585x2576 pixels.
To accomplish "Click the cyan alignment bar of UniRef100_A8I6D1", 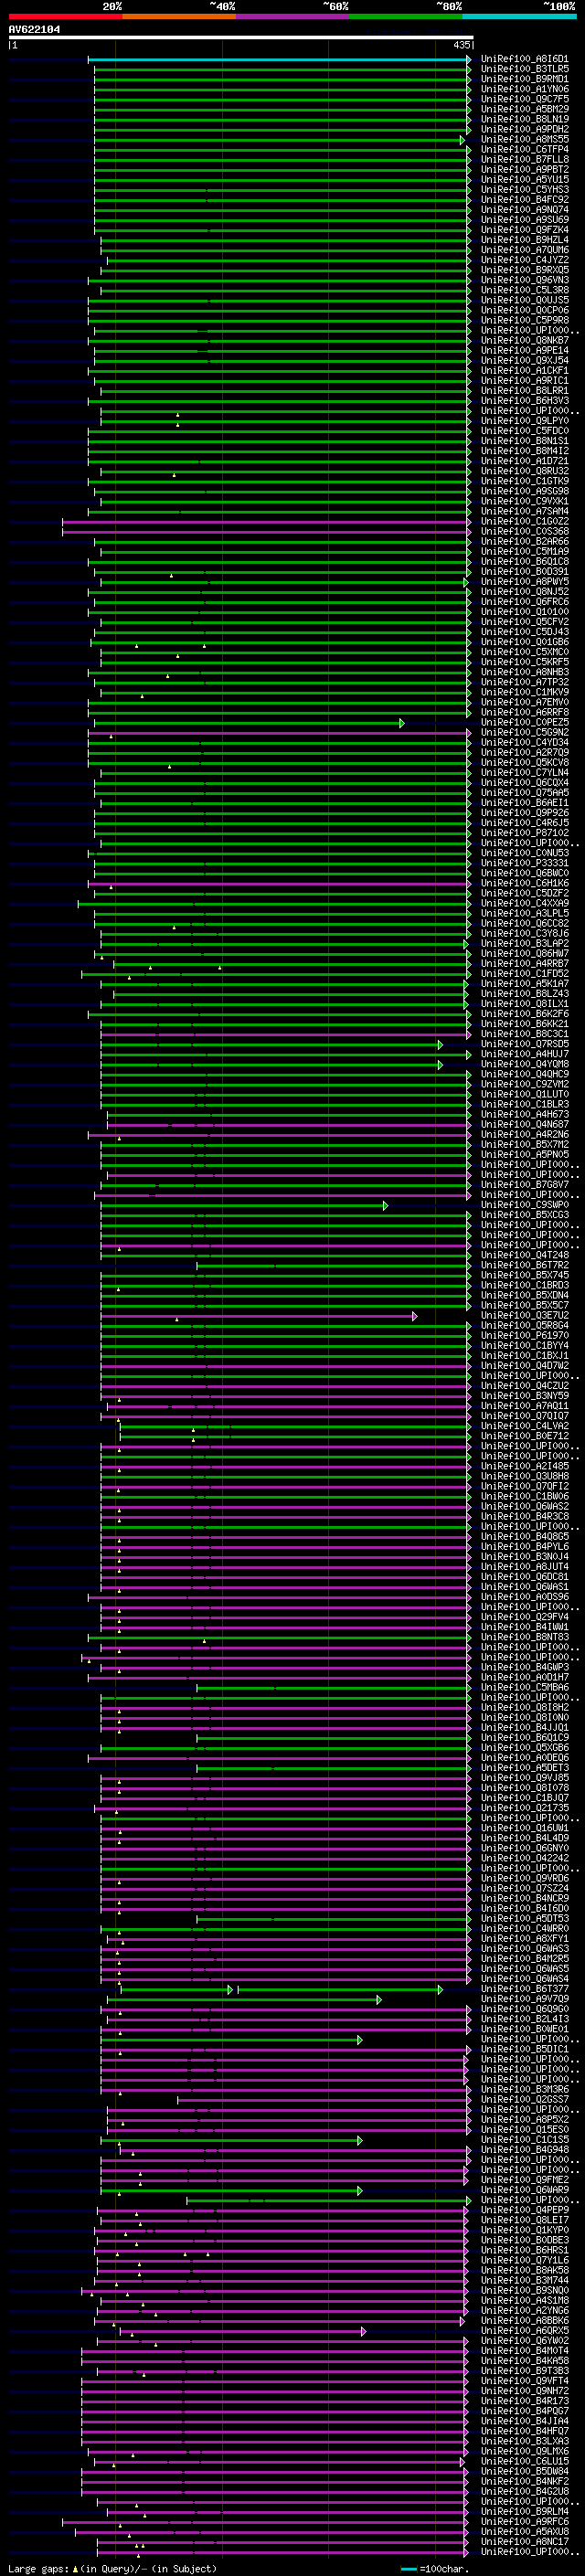I will tap(279, 59).
